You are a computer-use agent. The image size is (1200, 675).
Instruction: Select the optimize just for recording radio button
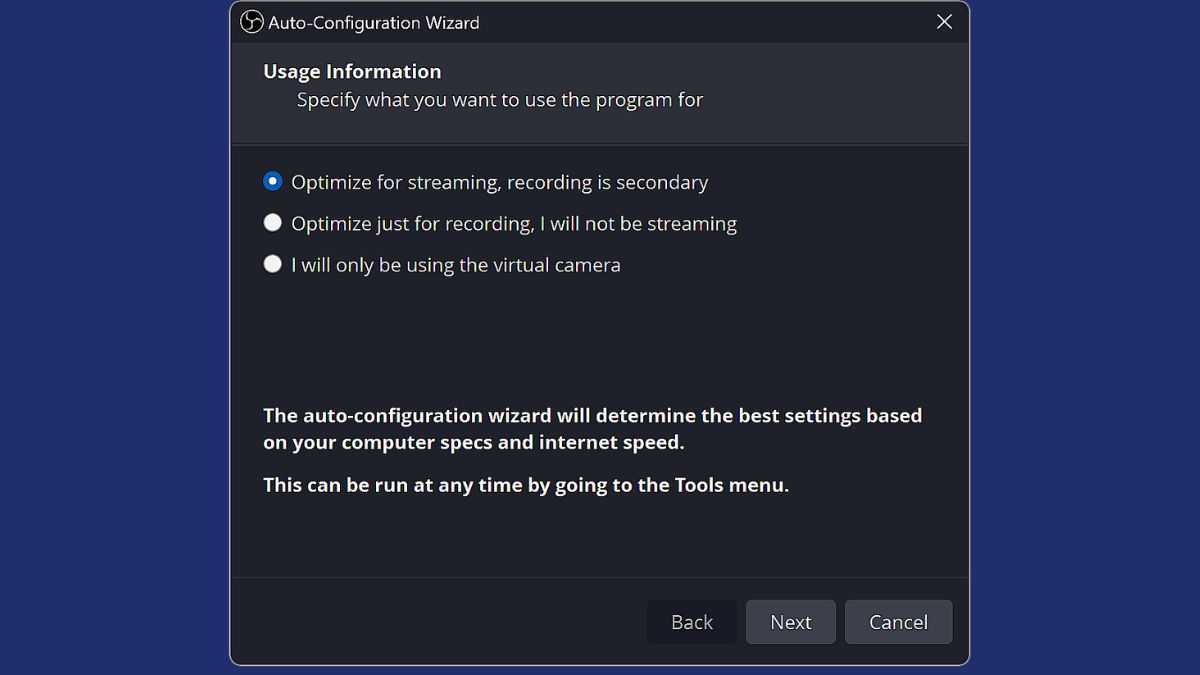click(272, 223)
